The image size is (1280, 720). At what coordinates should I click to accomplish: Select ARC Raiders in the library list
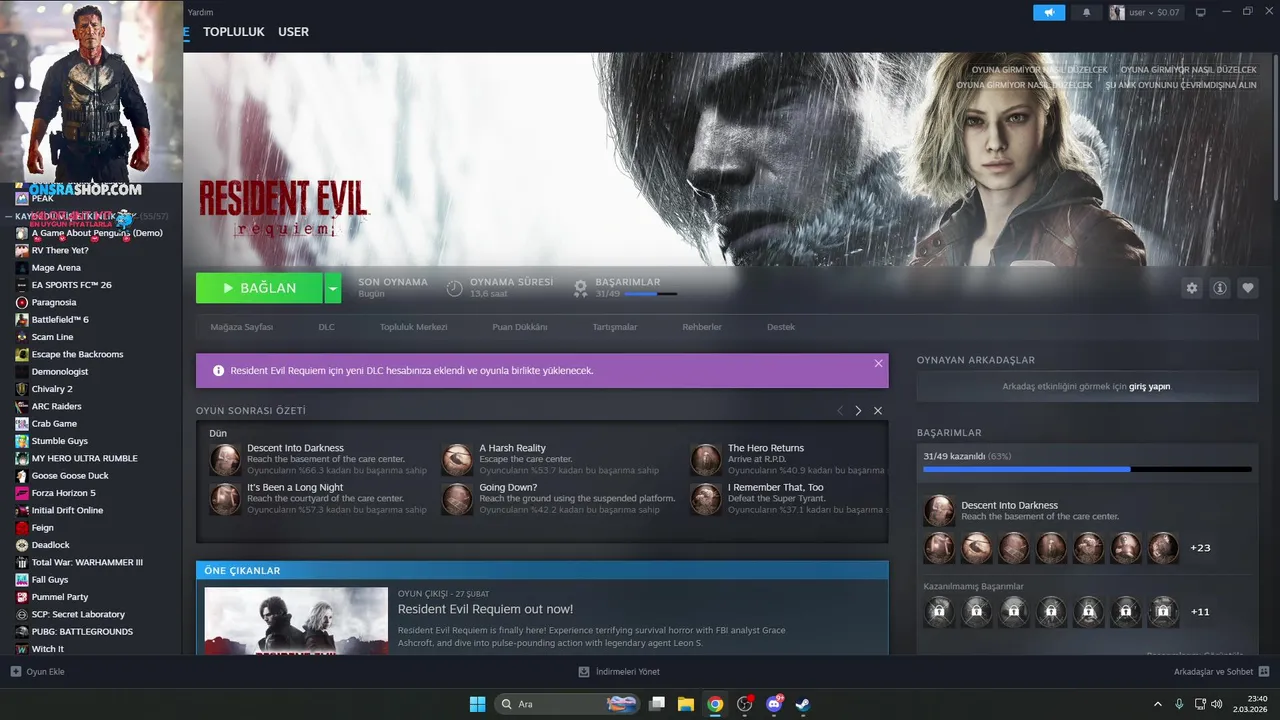tap(57, 406)
